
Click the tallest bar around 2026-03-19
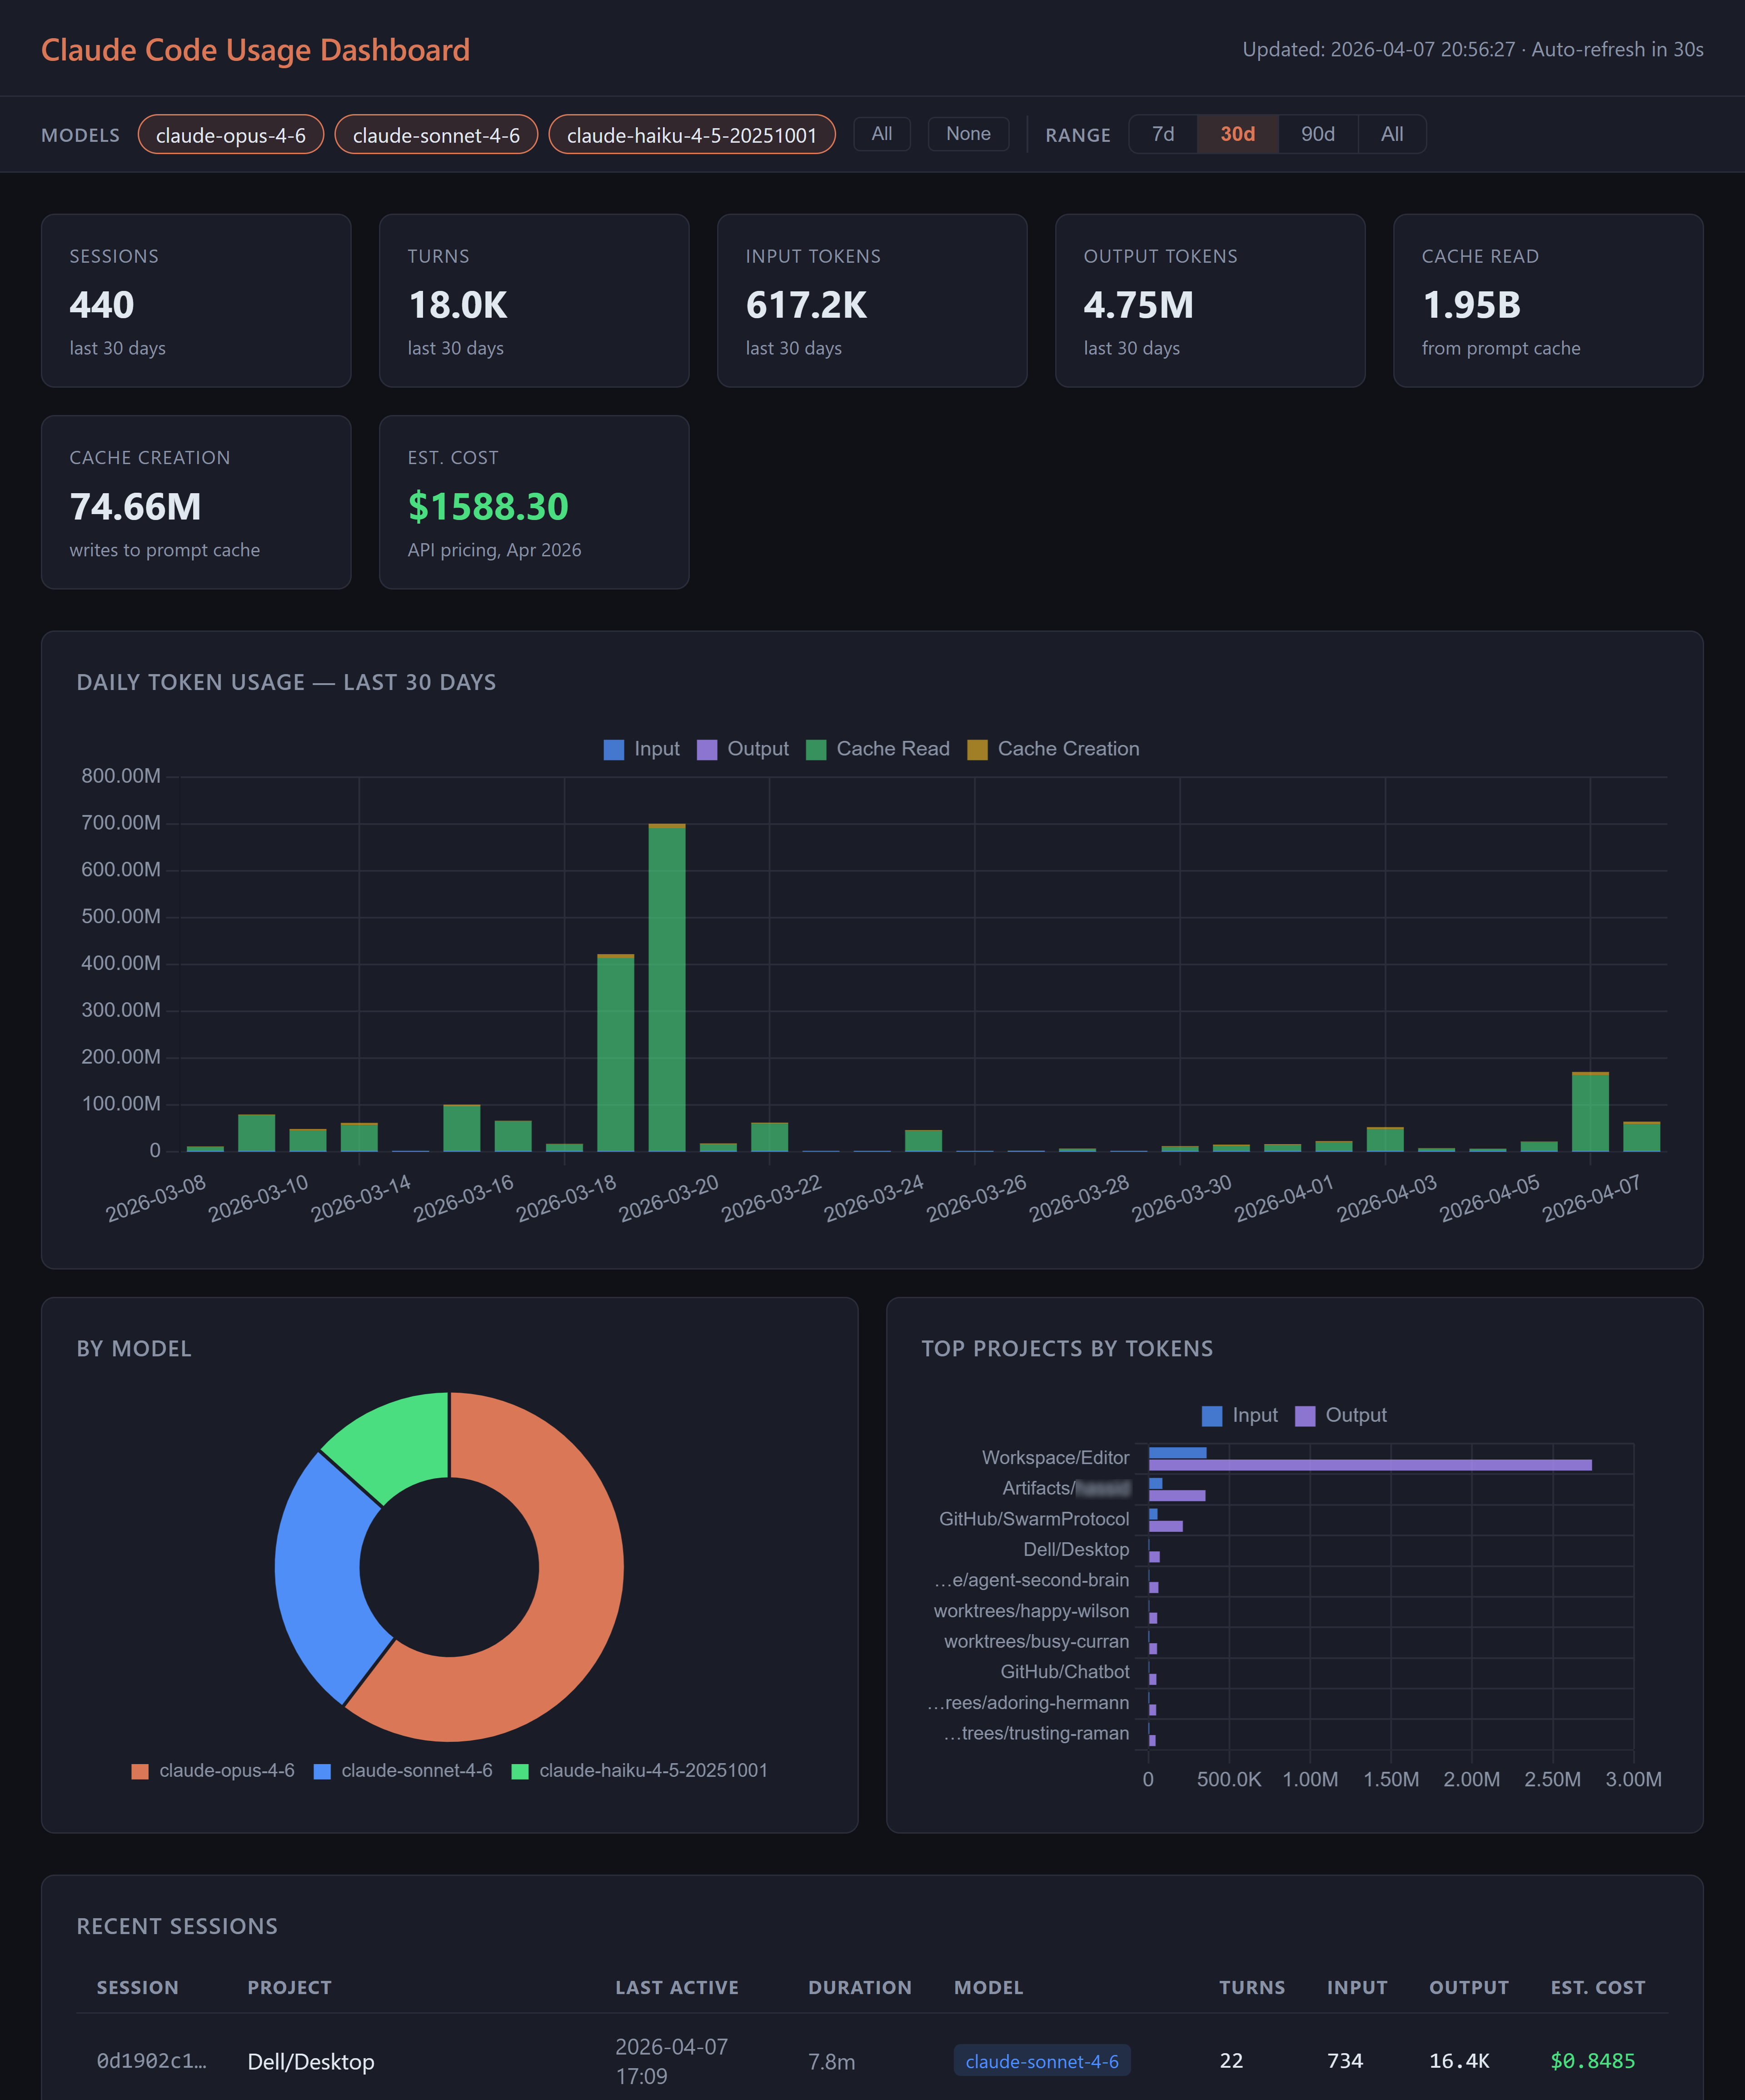[668, 1000]
